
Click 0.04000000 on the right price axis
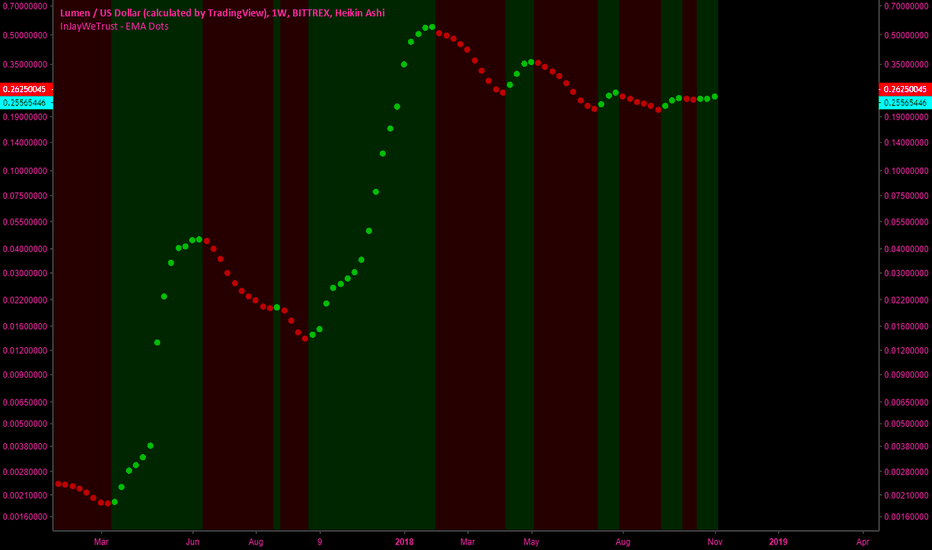(906, 249)
